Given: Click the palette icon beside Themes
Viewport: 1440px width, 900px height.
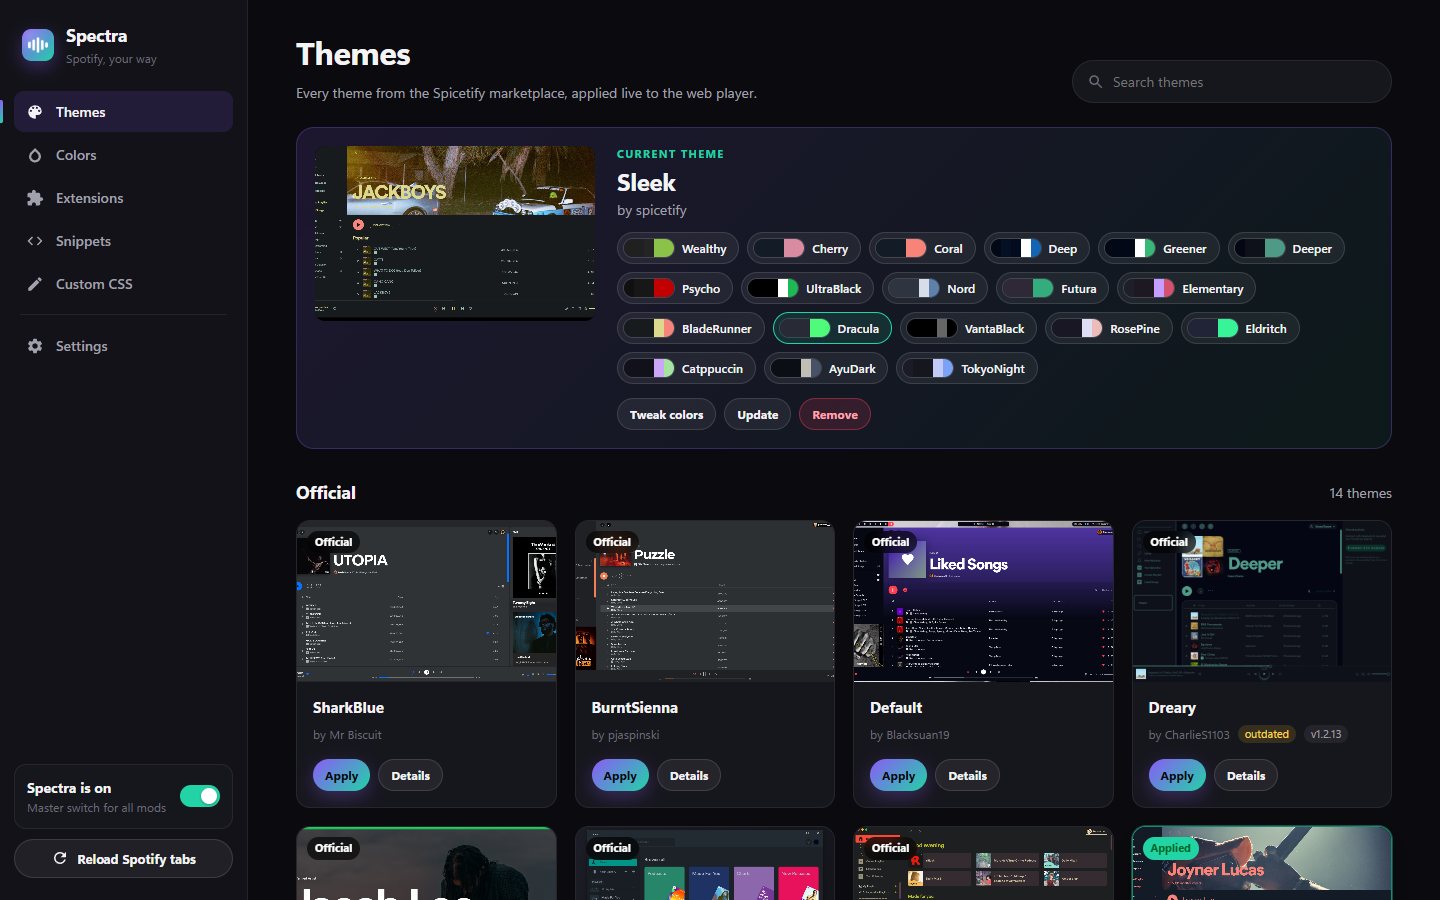Looking at the screenshot, I should click(x=35, y=112).
